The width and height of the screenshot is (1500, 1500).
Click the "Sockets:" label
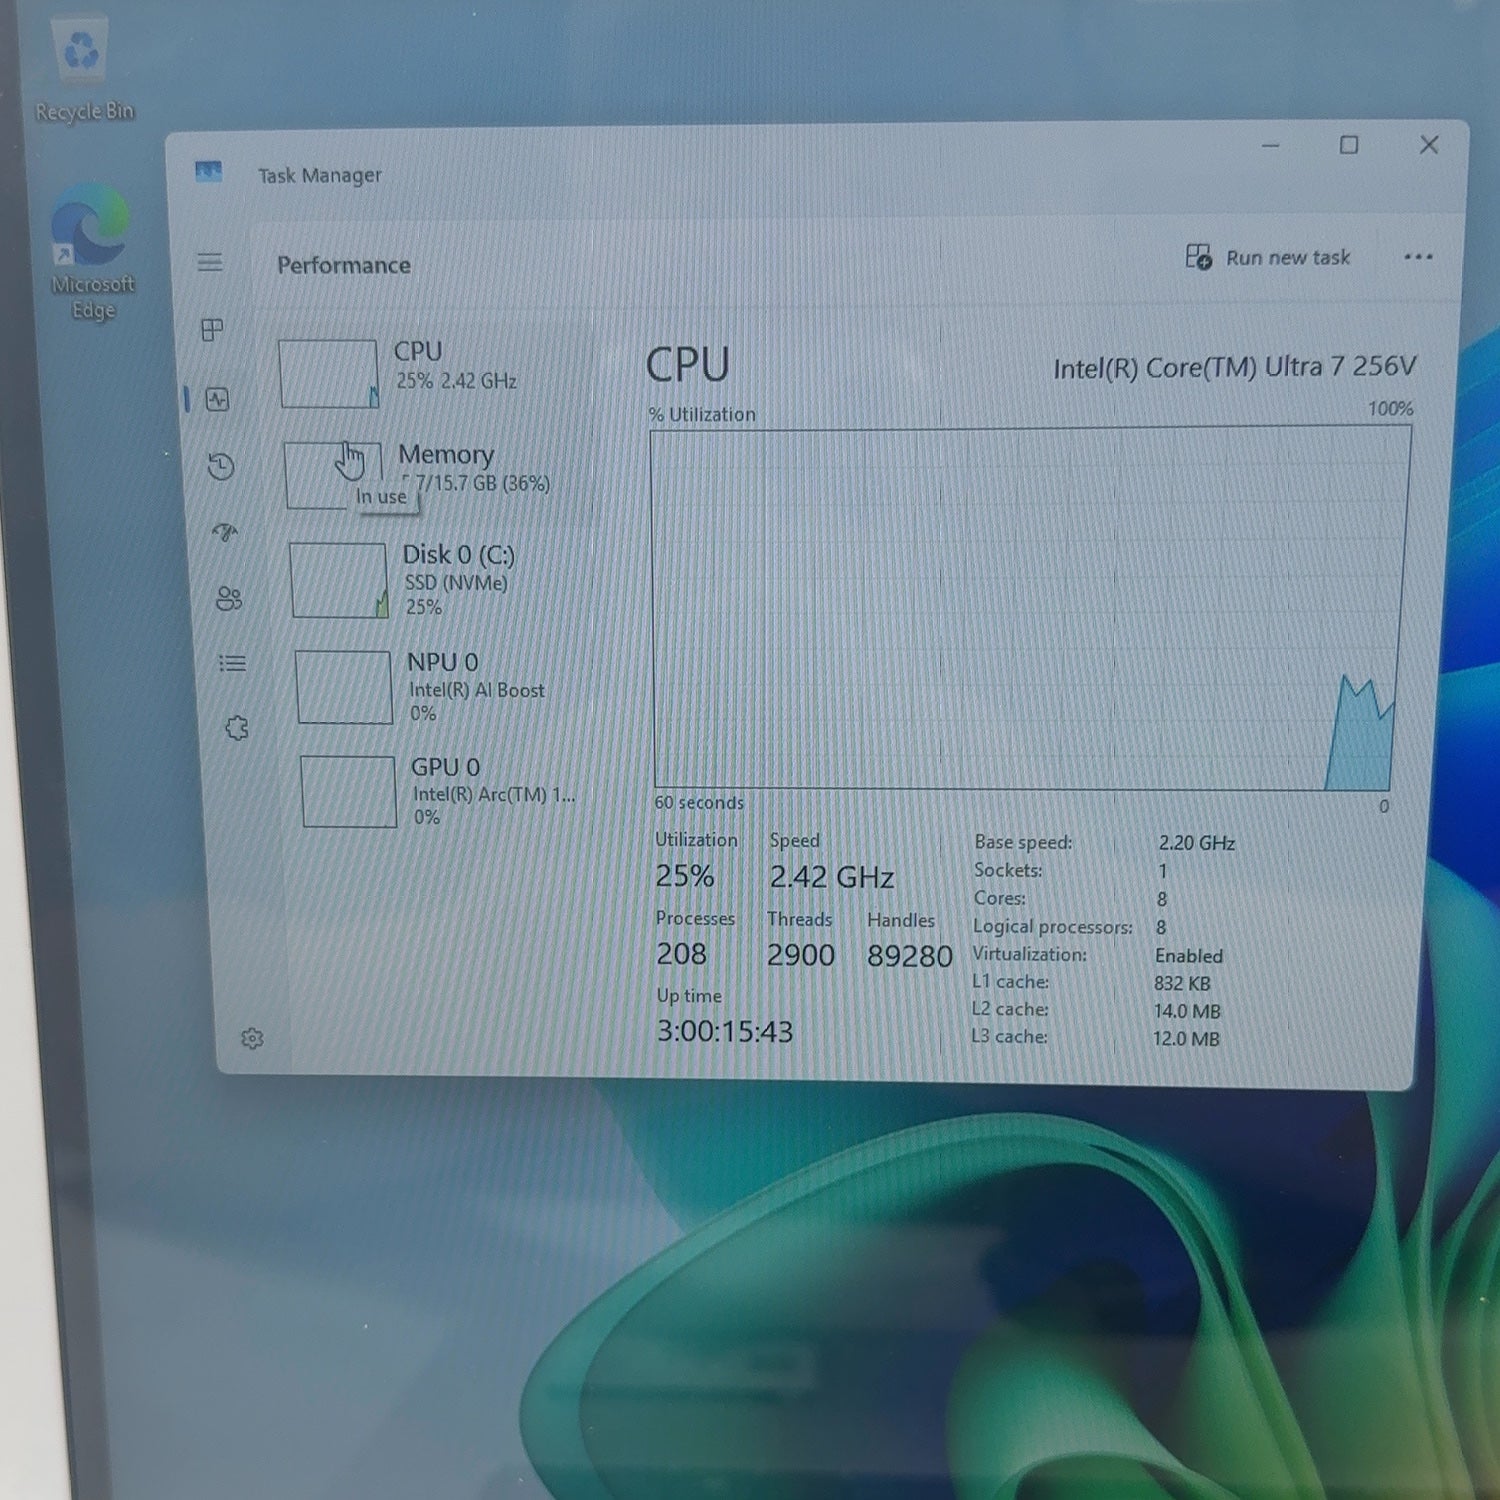1008,870
